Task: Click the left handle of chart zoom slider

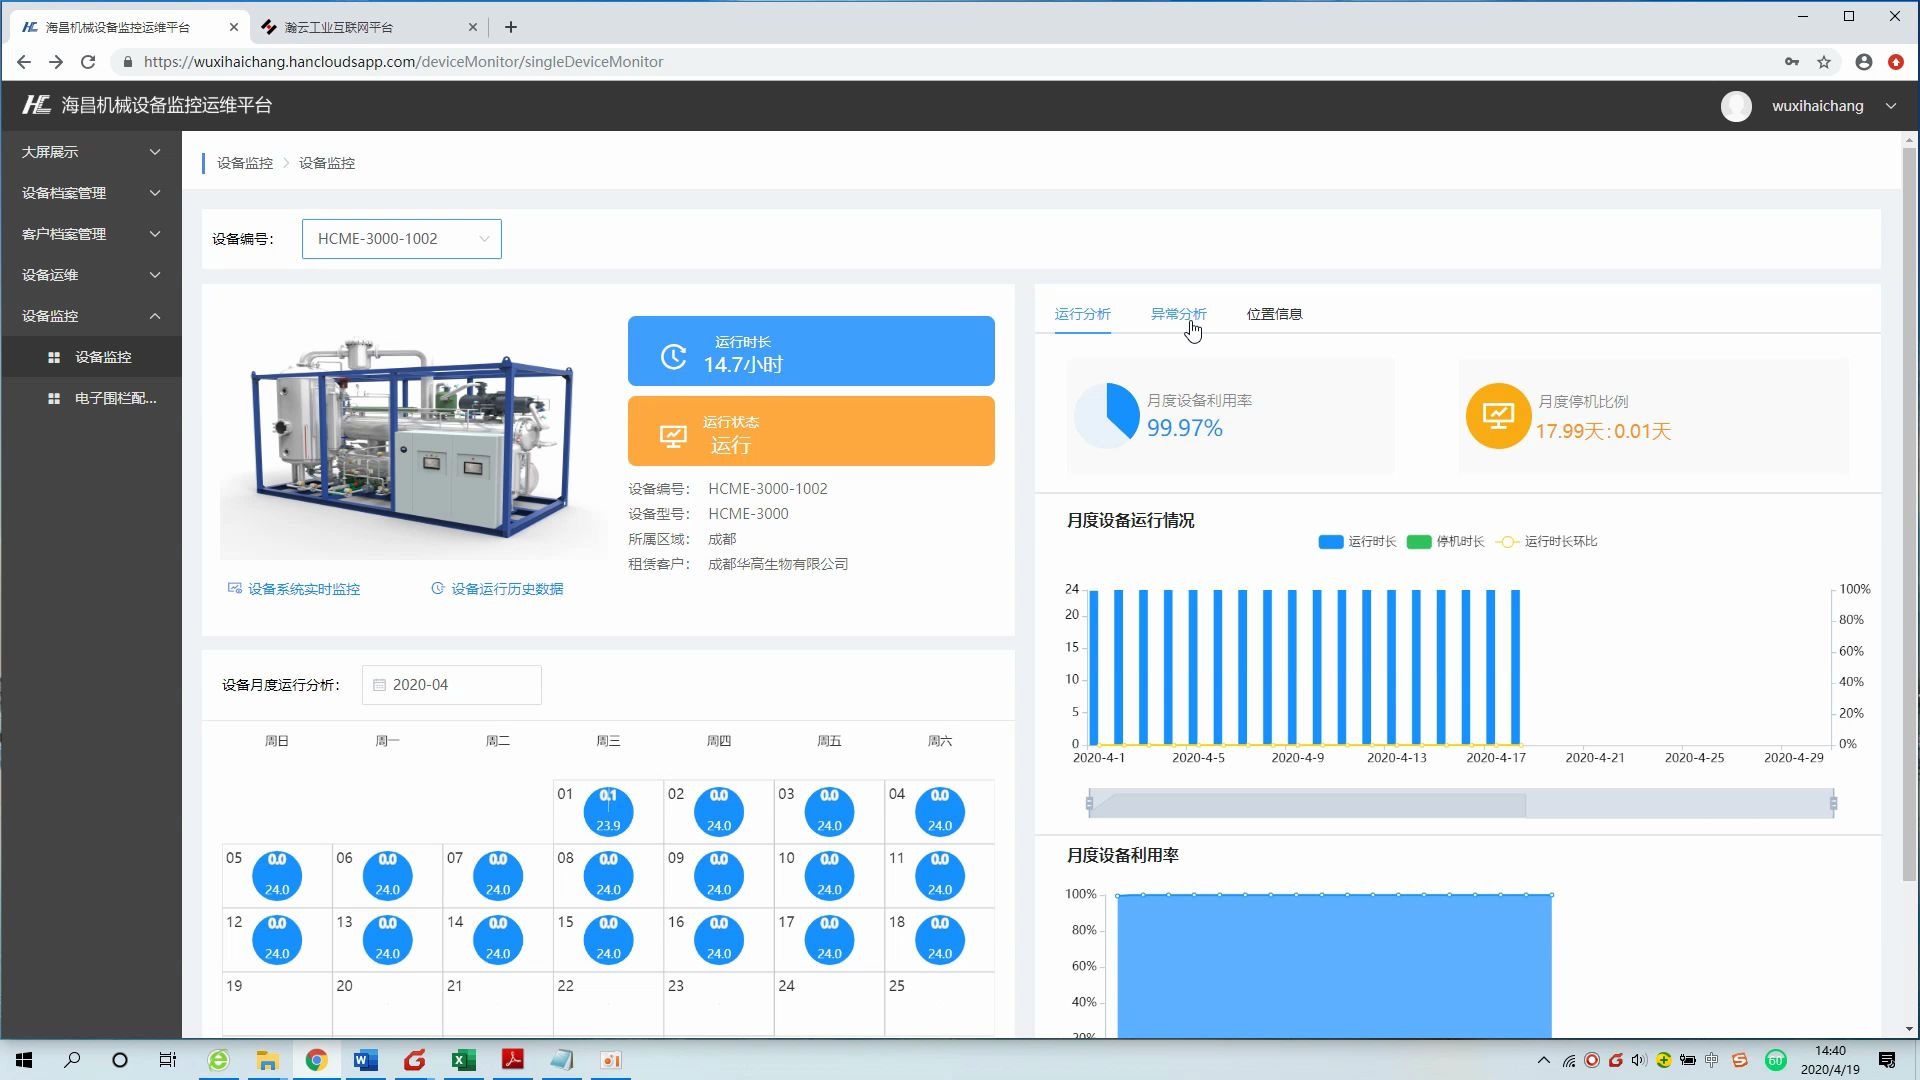Action: pyautogui.click(x=1089, y=803)
